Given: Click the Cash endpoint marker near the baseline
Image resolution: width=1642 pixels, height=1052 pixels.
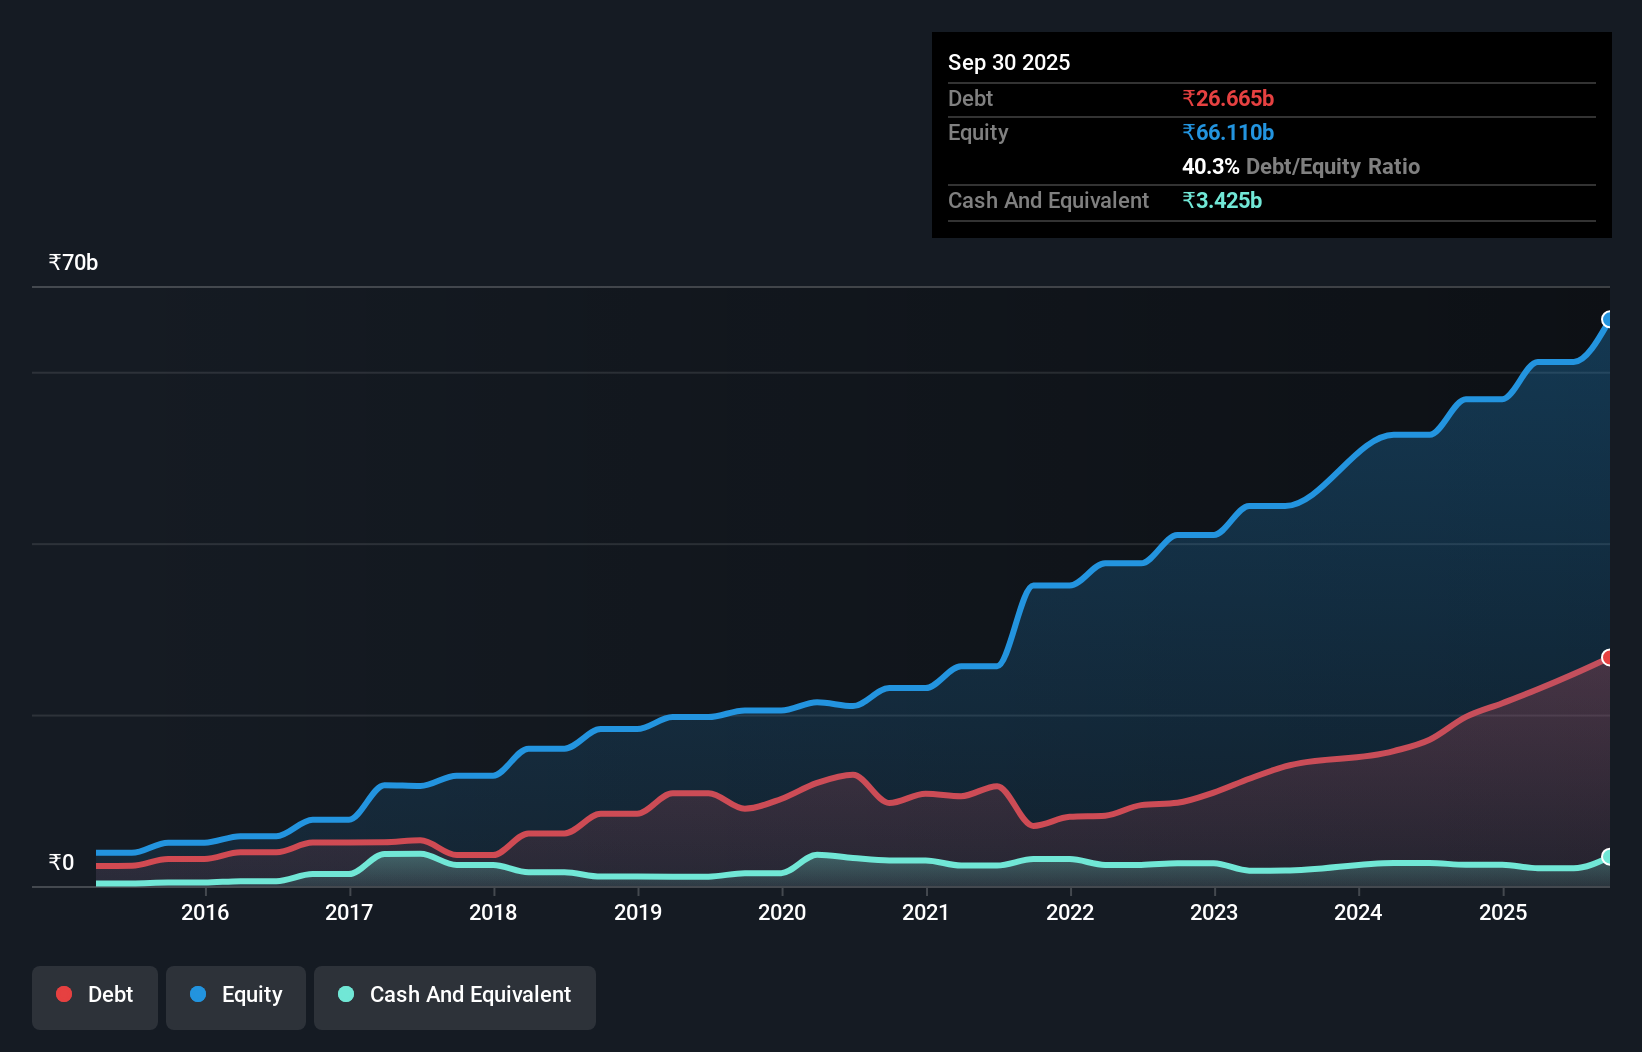Looking at the screenshot, I should point(1608,858).
